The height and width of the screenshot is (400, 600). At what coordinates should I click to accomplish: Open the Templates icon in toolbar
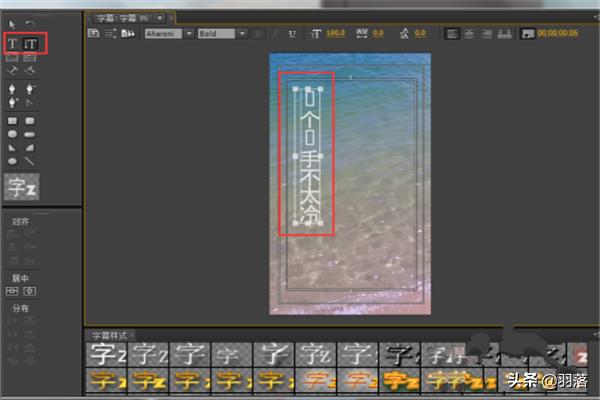click(x=127, y=33)
